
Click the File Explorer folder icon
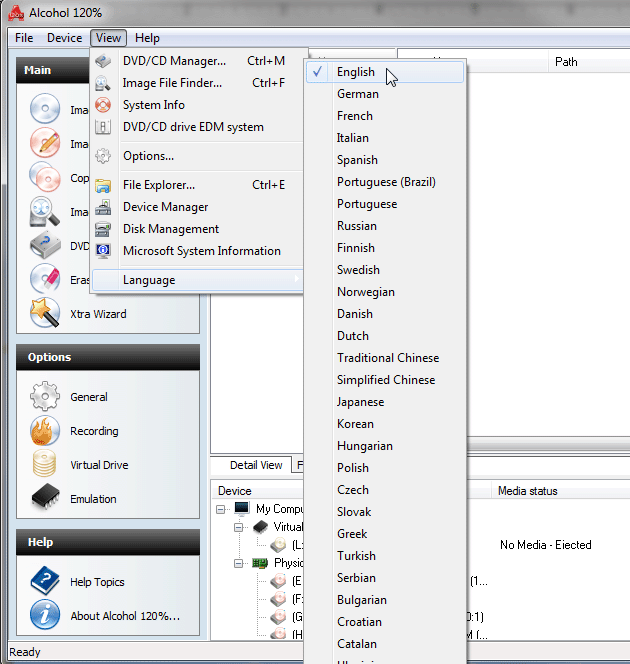coord(103,185)
